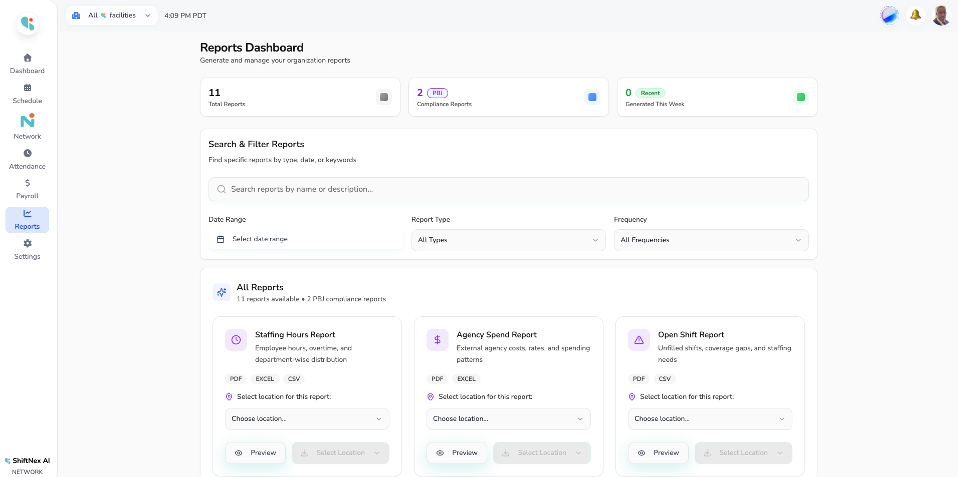Open the Dashboard home icon

tap(27, 57)
